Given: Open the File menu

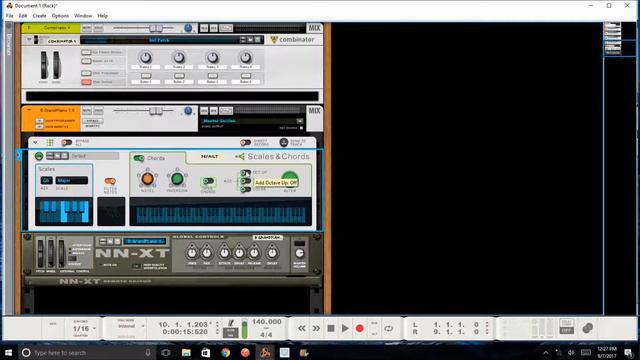Looking at the screenshot, I should tap(9, 16).
